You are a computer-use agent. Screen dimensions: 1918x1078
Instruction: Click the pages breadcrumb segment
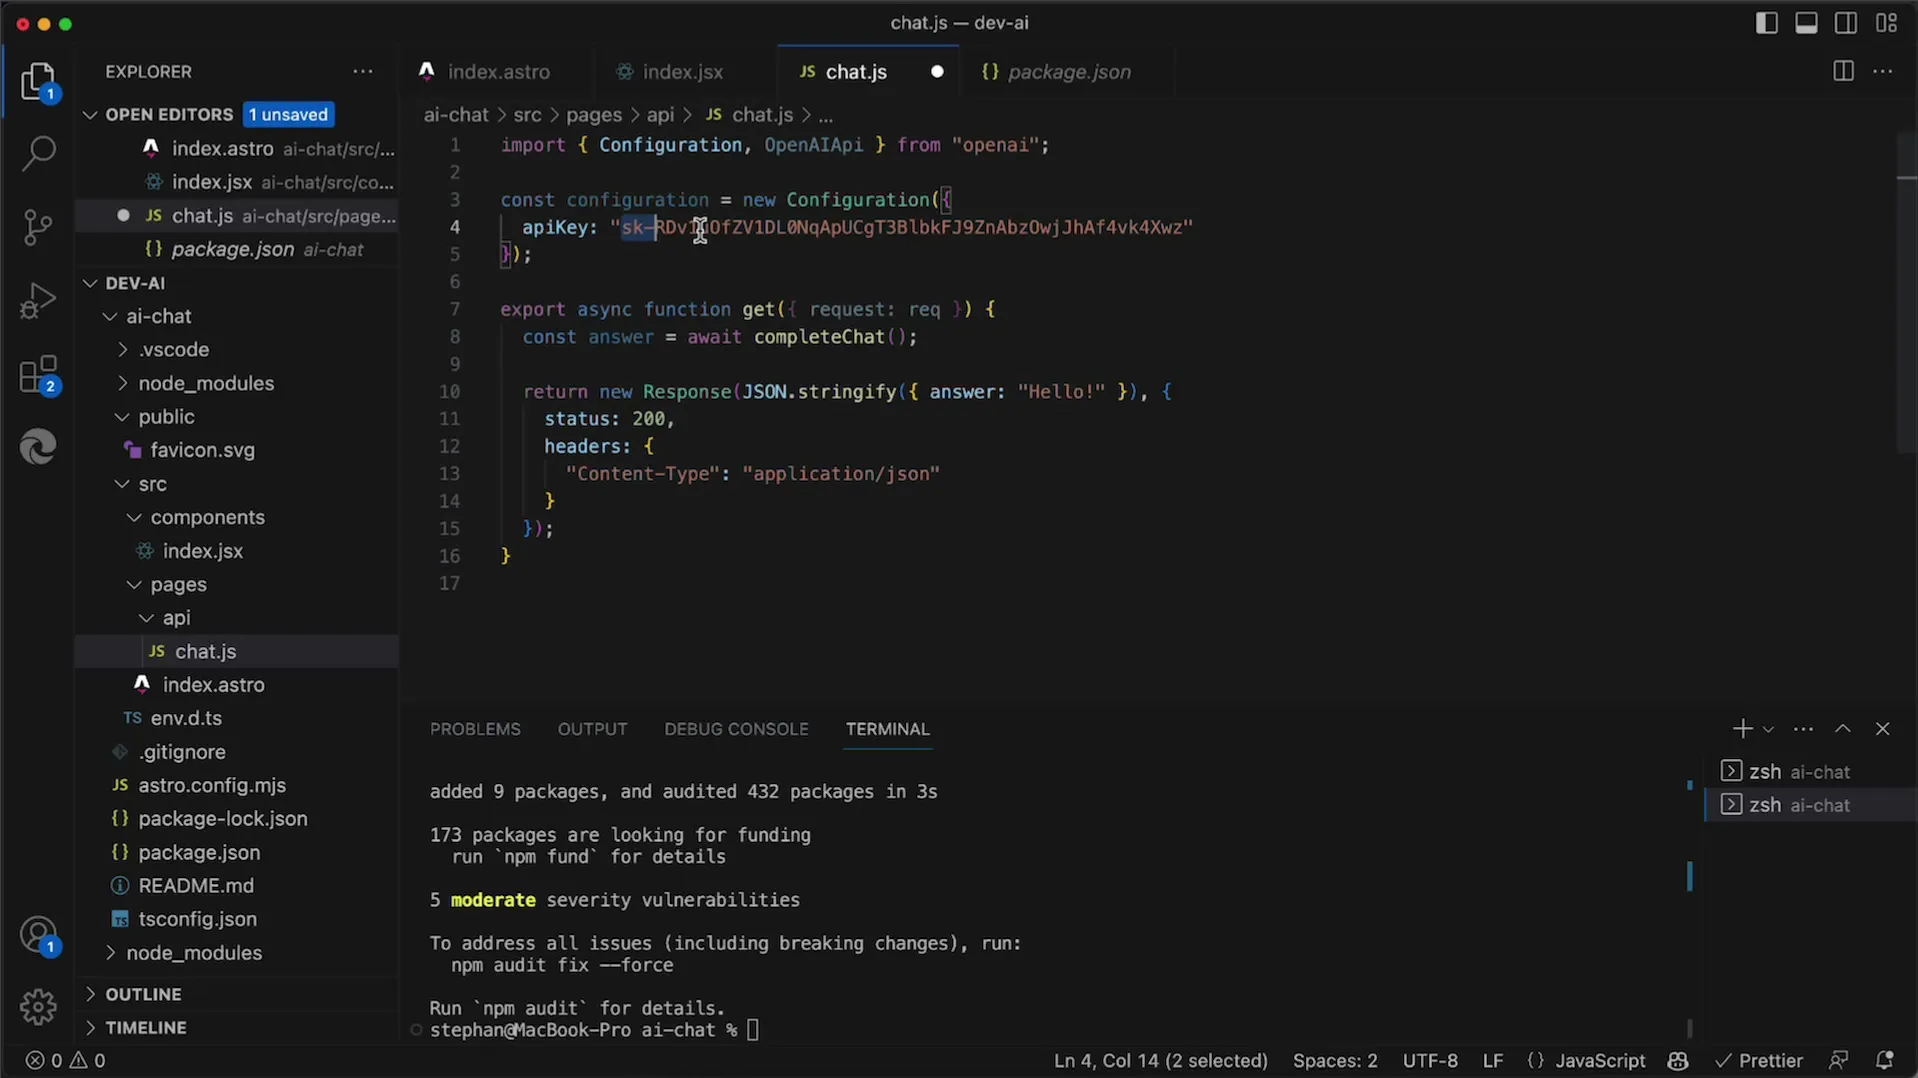(594, 115)
